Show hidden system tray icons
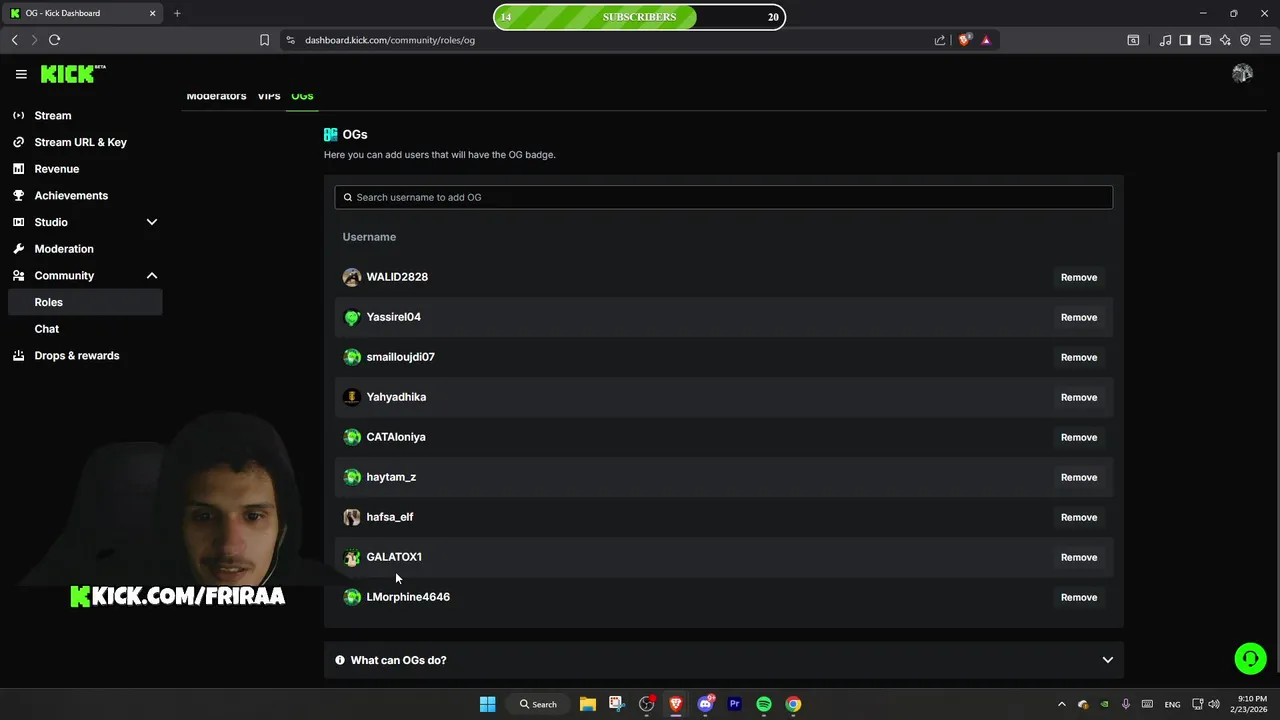Screen dimensions: 1280x720 (x=1061, y=704)
